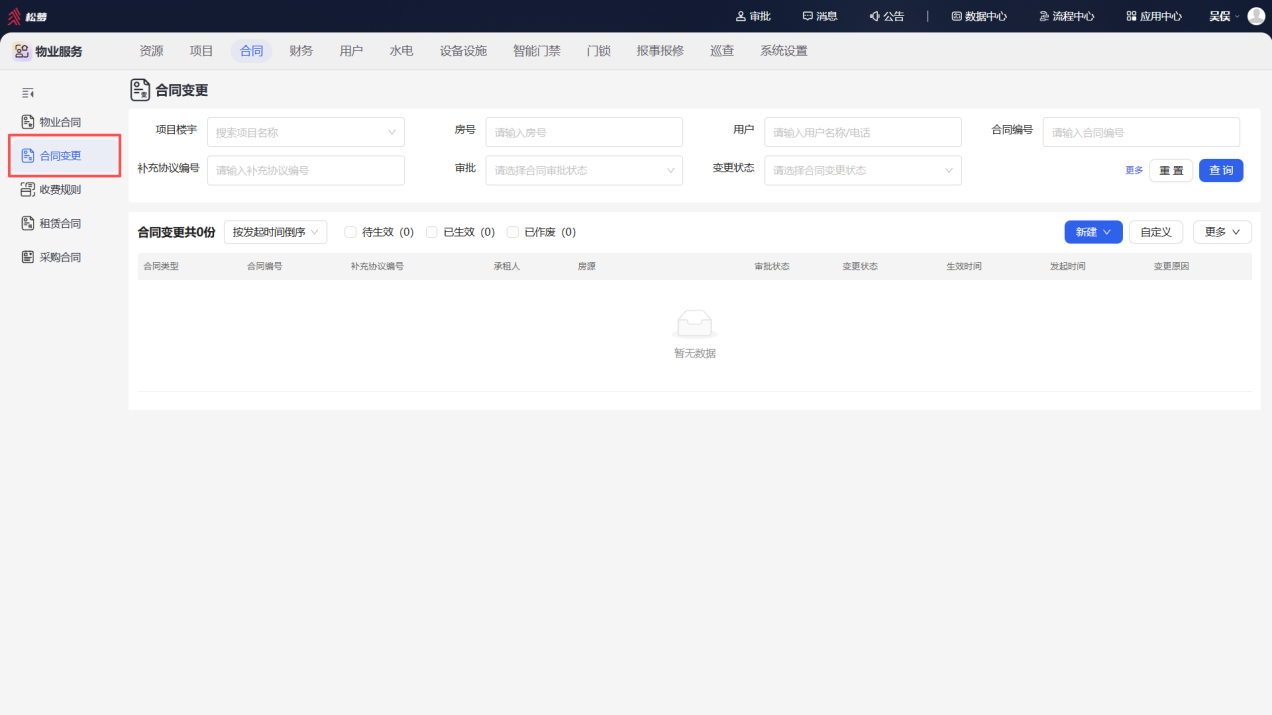Screen dimensions: 1272x715
Task: Click the 收费规则 sidebar icon
Action: pyautogui.click(x=28, y=190)
